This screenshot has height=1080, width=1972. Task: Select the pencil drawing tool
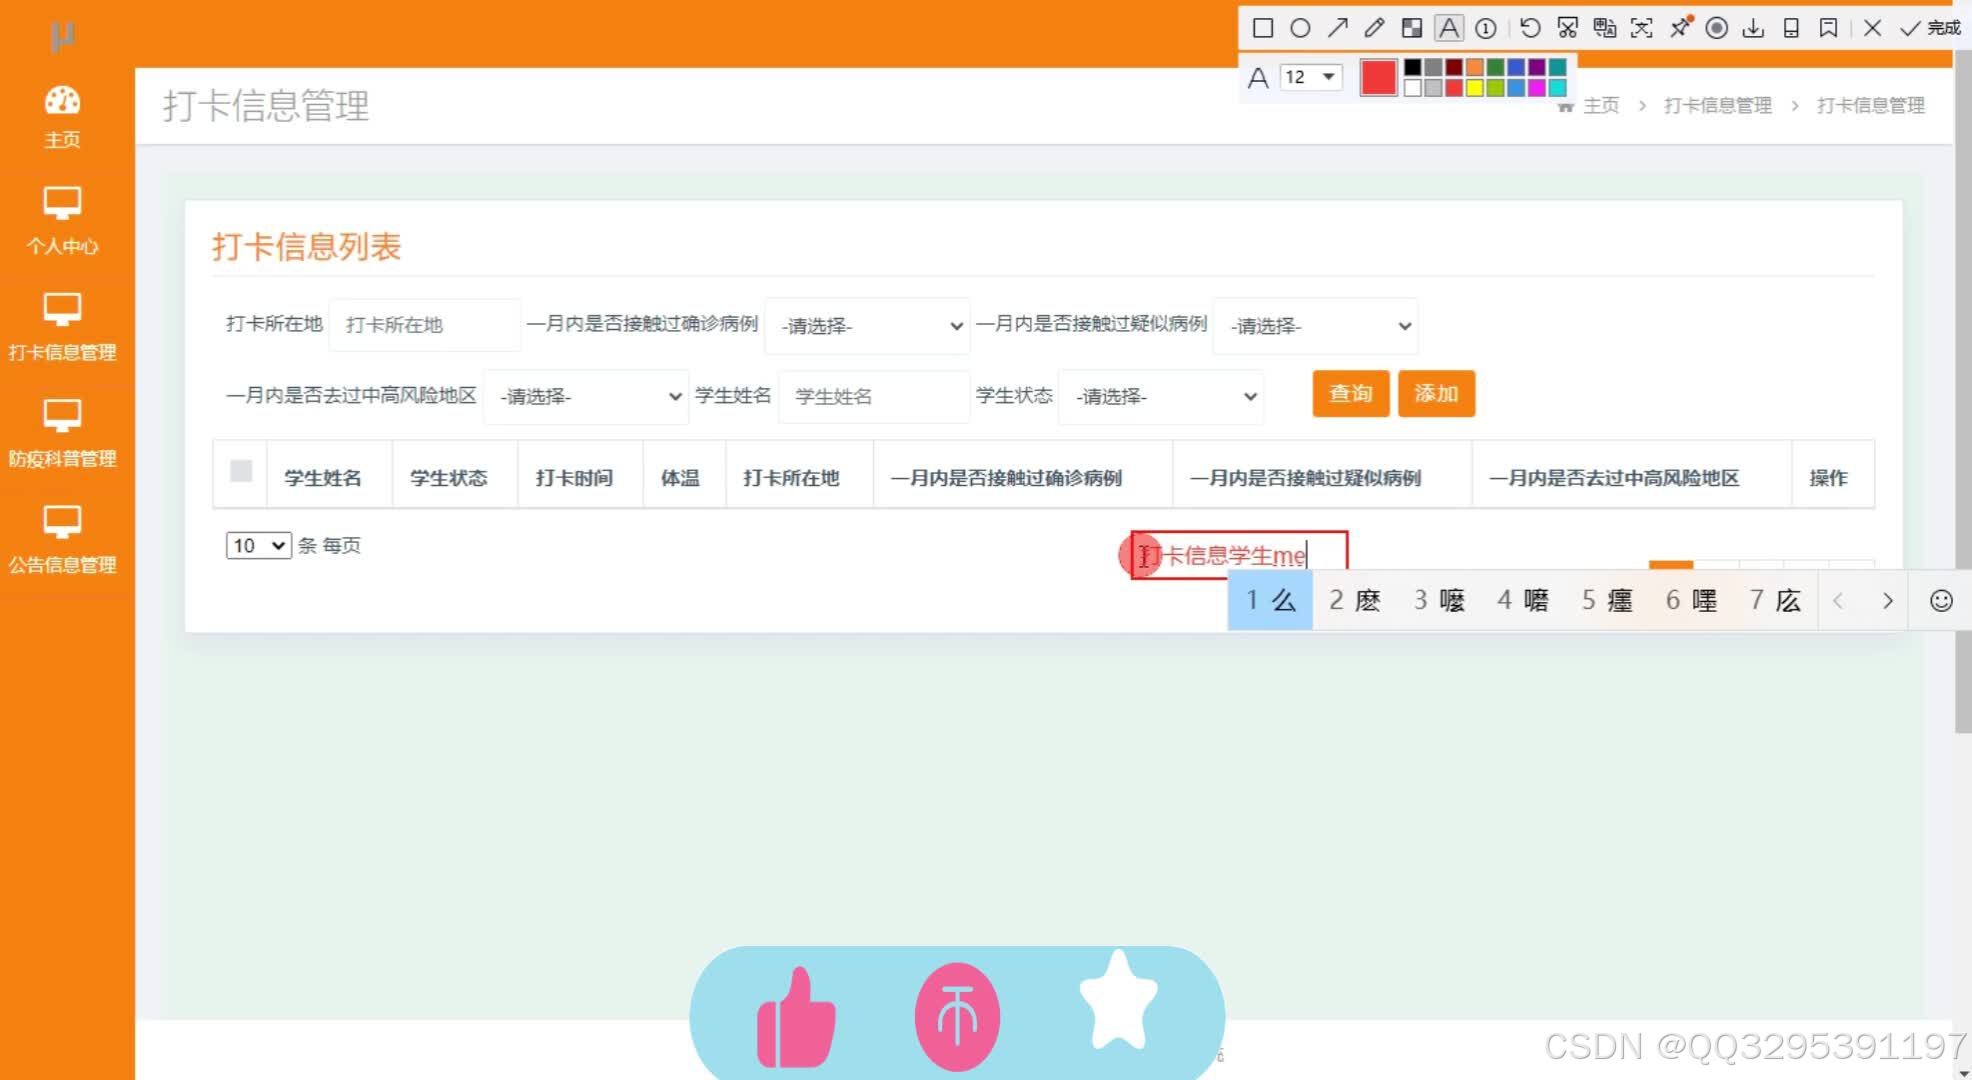click(1374, 28)
